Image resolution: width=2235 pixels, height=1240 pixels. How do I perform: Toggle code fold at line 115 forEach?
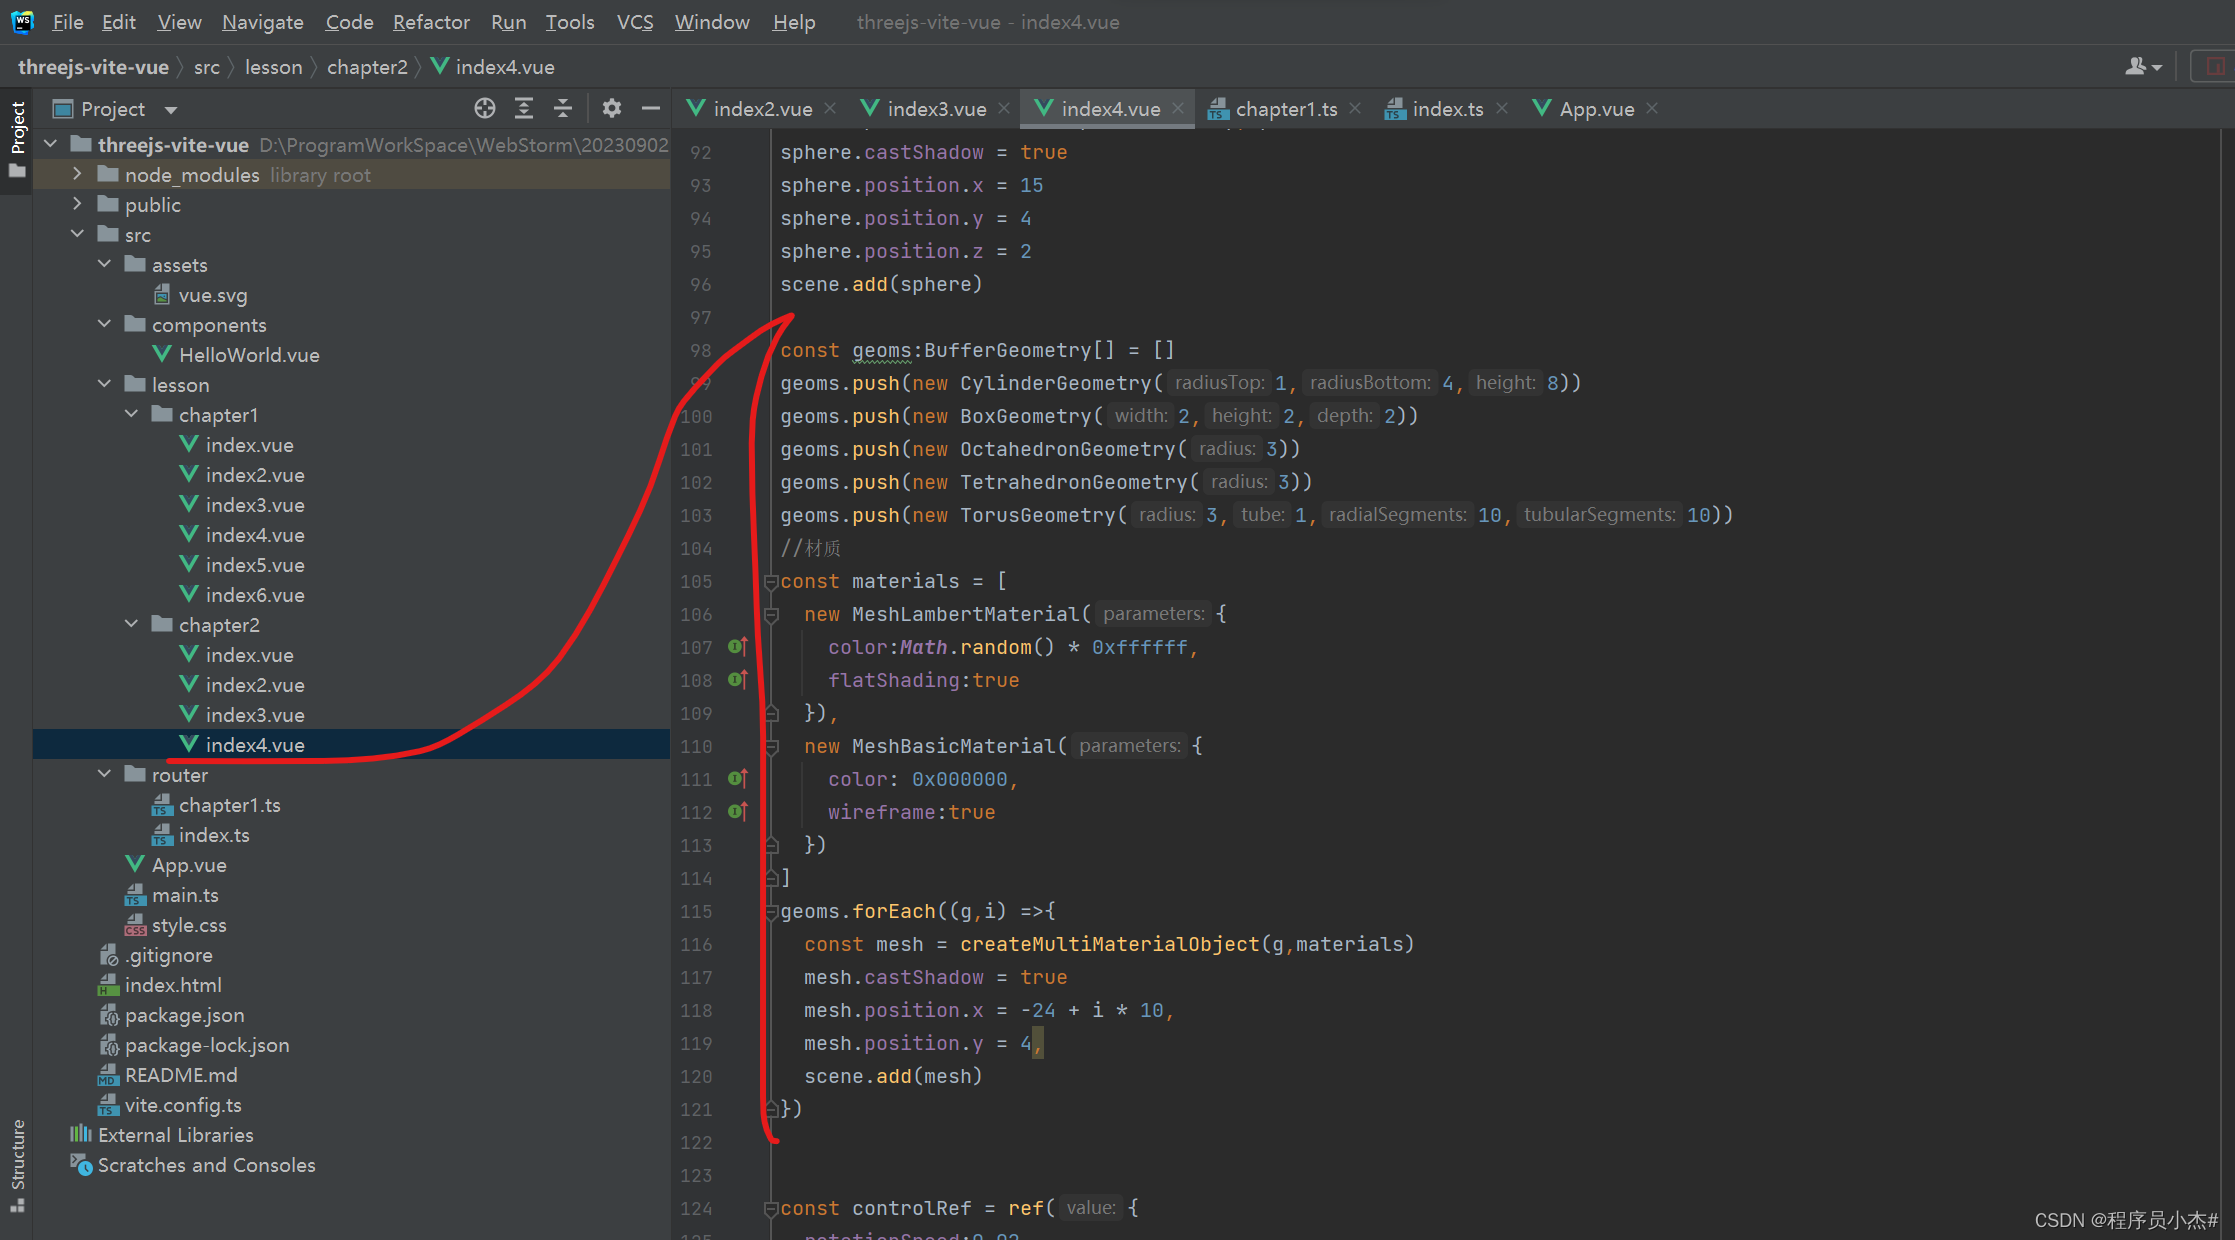point(771,912)
